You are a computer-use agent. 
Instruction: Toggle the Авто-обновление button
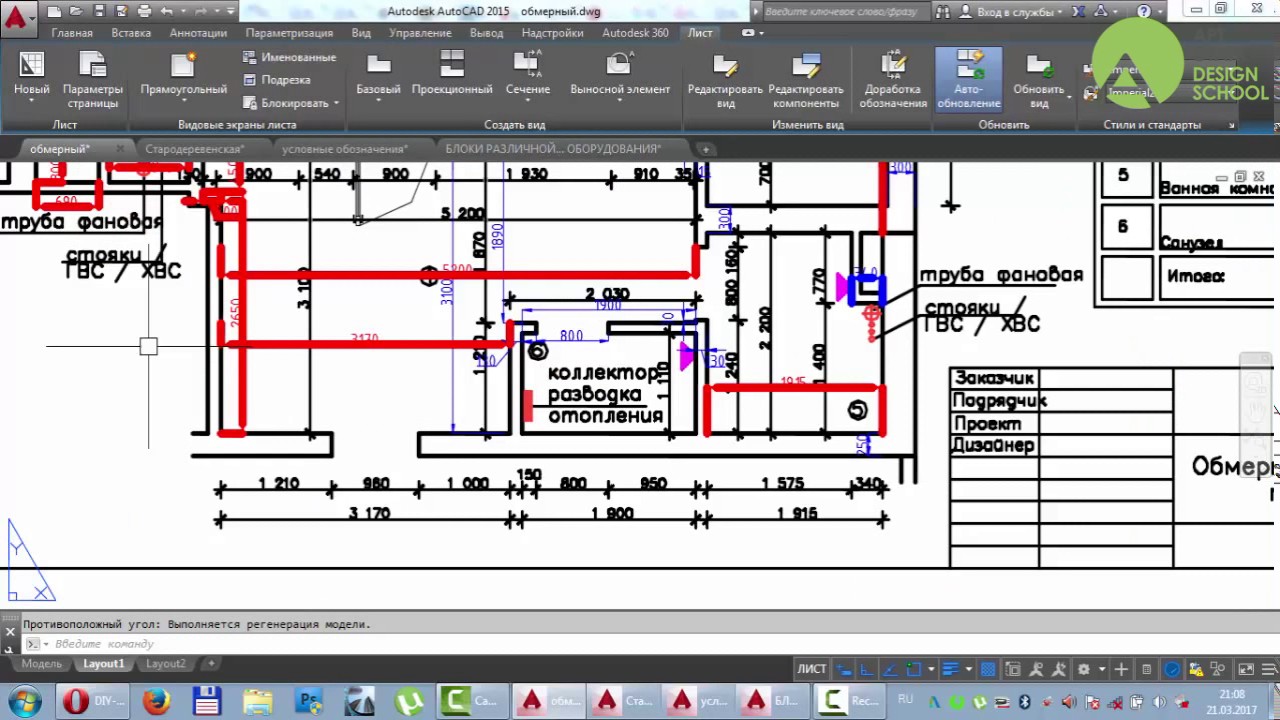(968, 79)
